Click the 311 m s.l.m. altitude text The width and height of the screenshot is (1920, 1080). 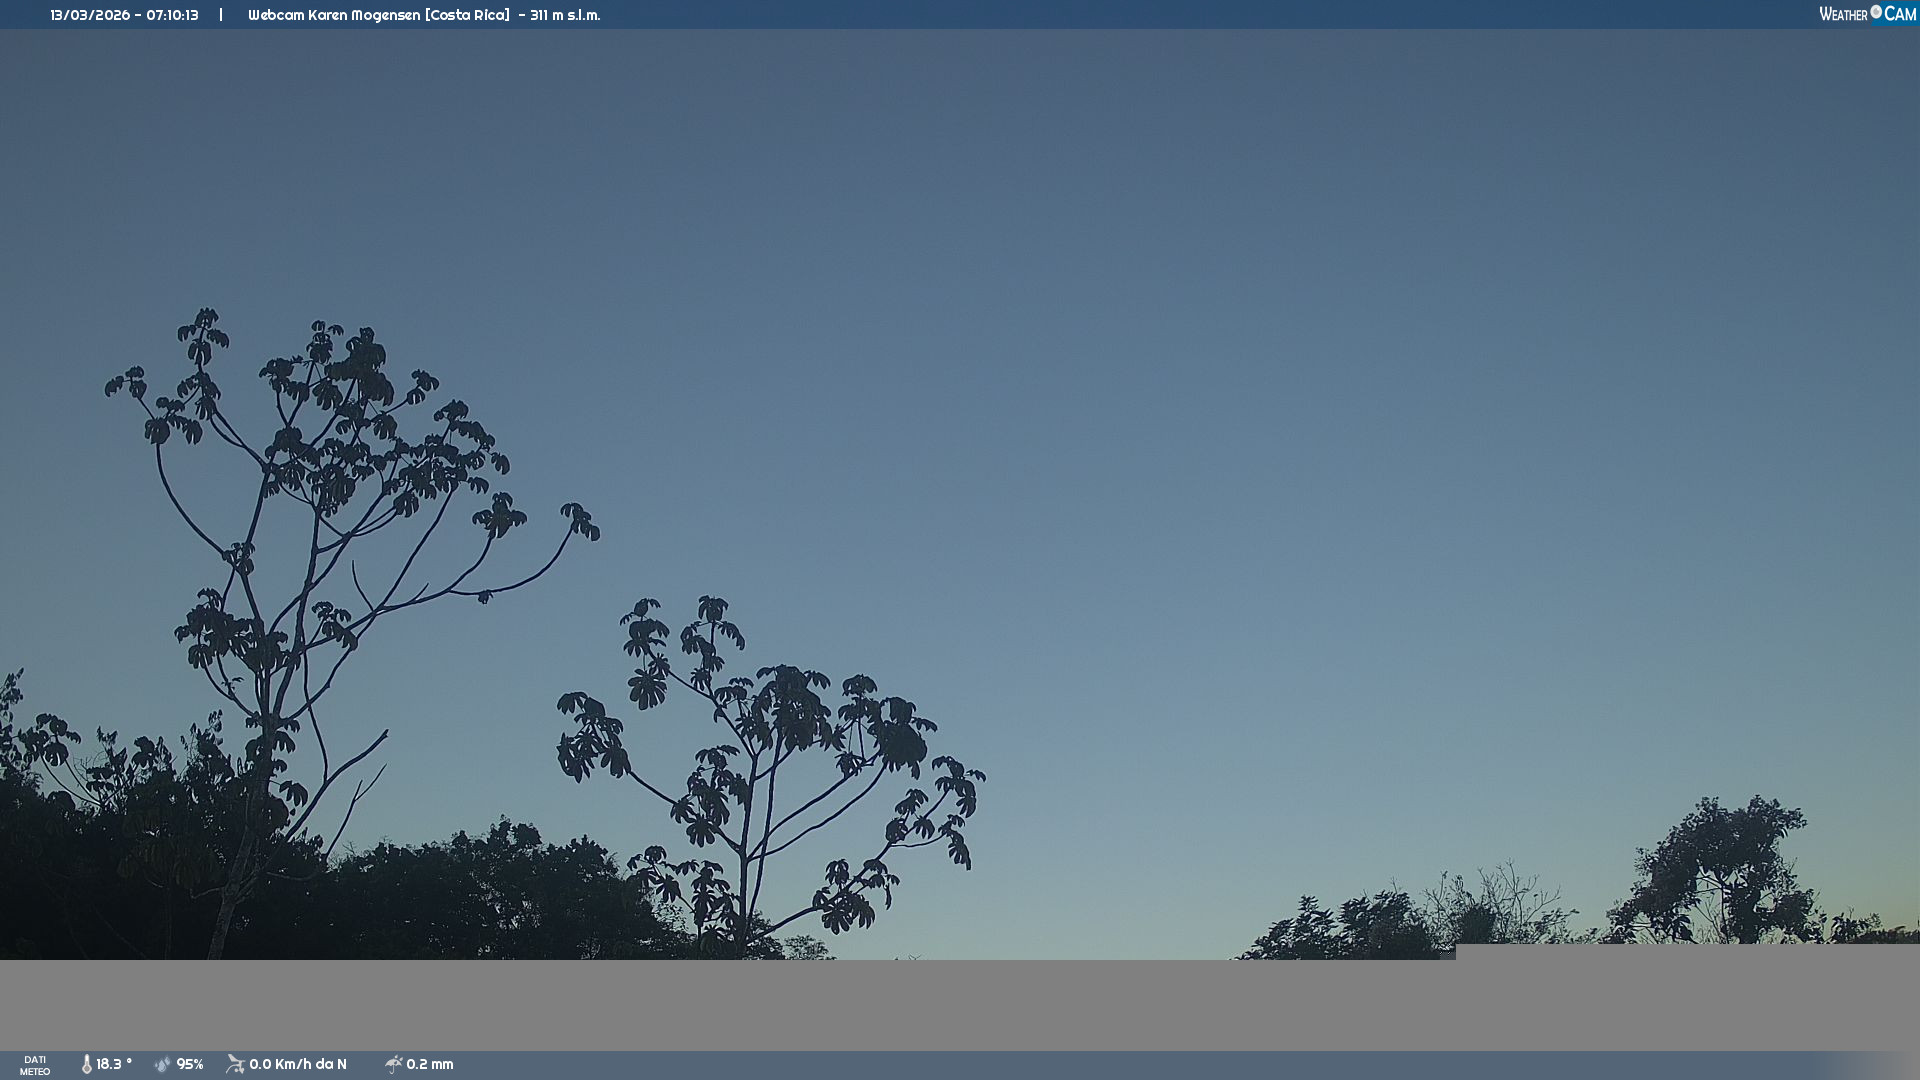[x=565, y=15]
